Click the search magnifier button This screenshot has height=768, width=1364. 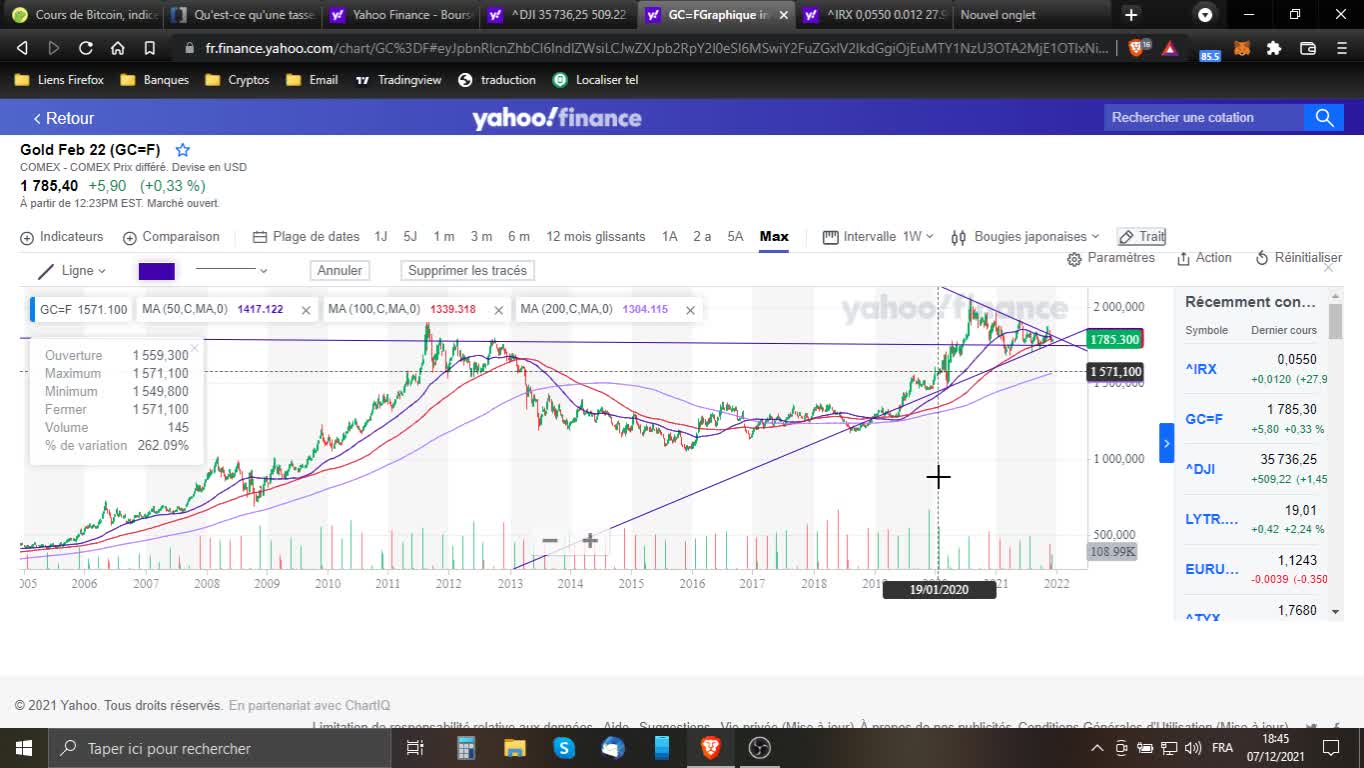click(x=1324, y=118)
